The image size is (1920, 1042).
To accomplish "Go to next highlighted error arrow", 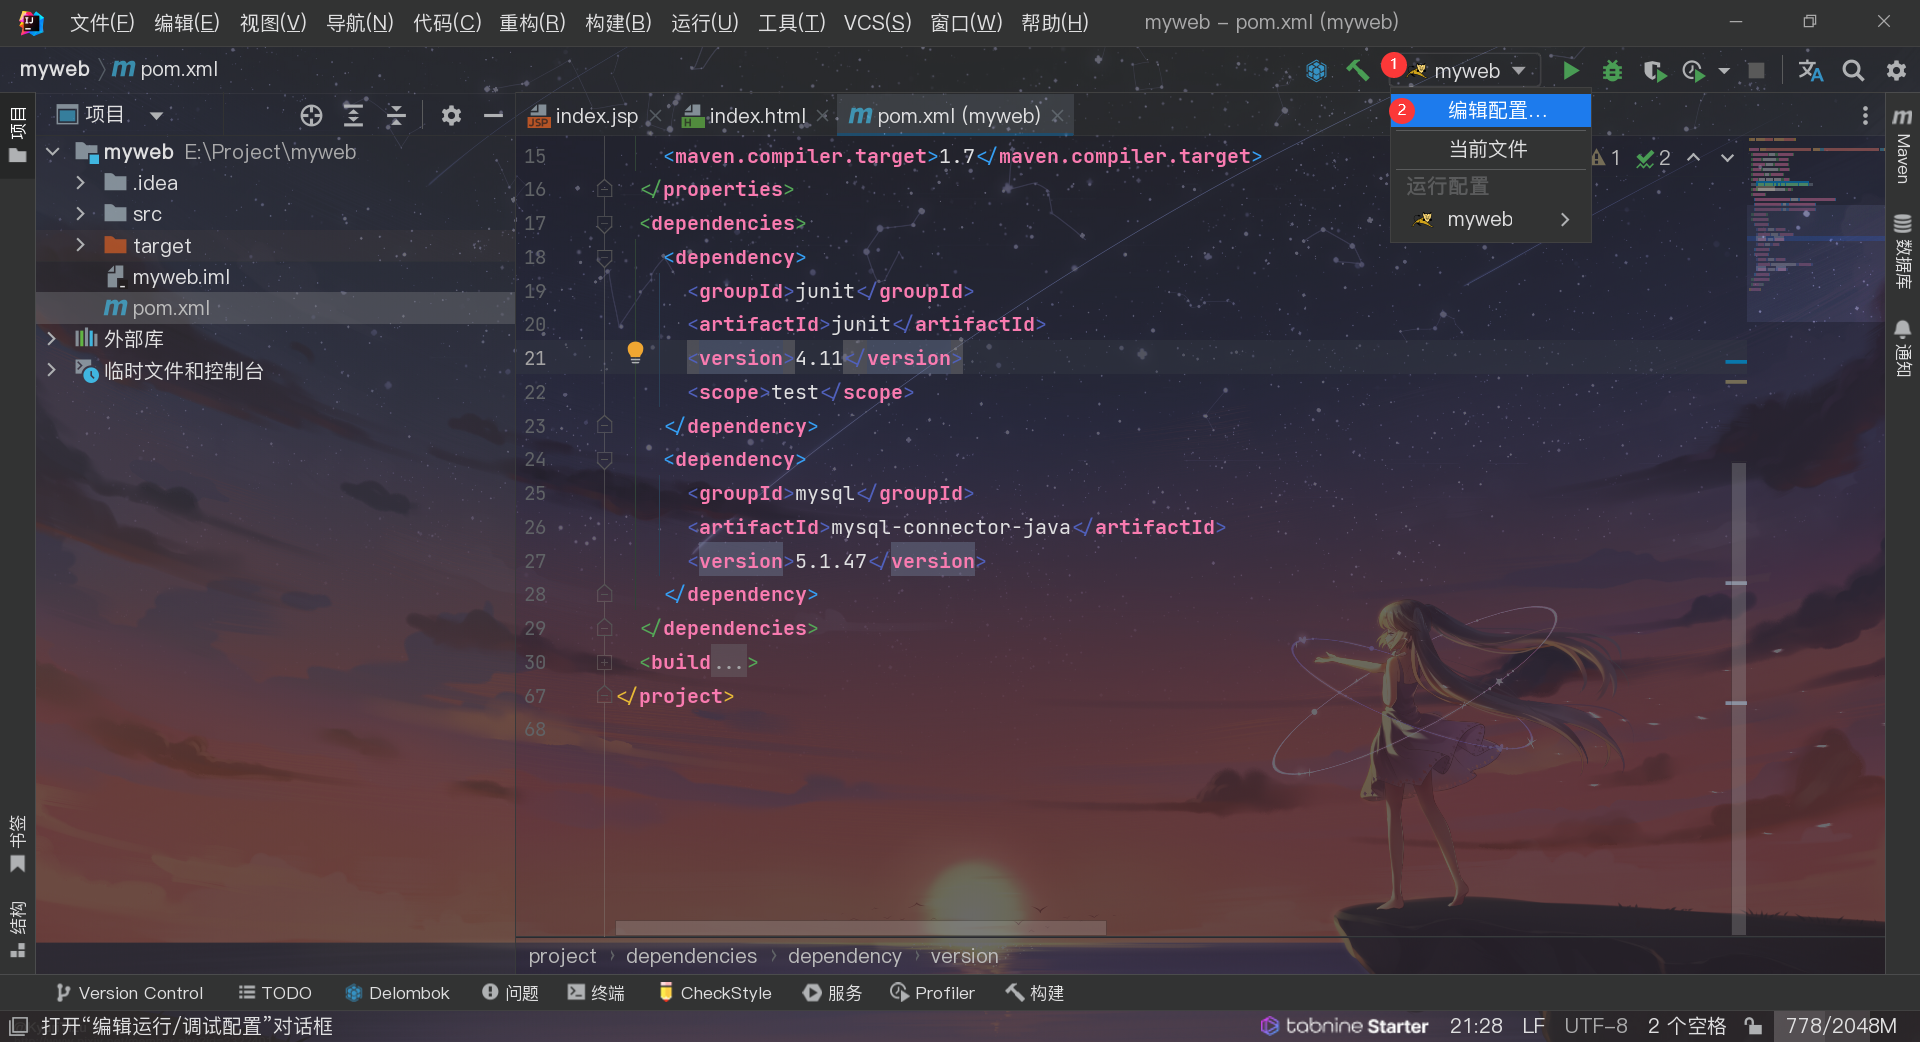I will pyautogui.click(x=1727, y=158).
